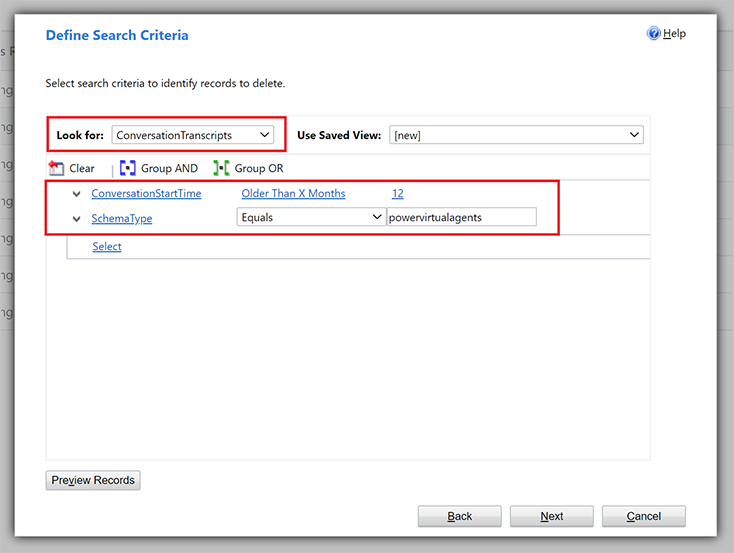Click the Preview Records button

(x=93, y=480)
